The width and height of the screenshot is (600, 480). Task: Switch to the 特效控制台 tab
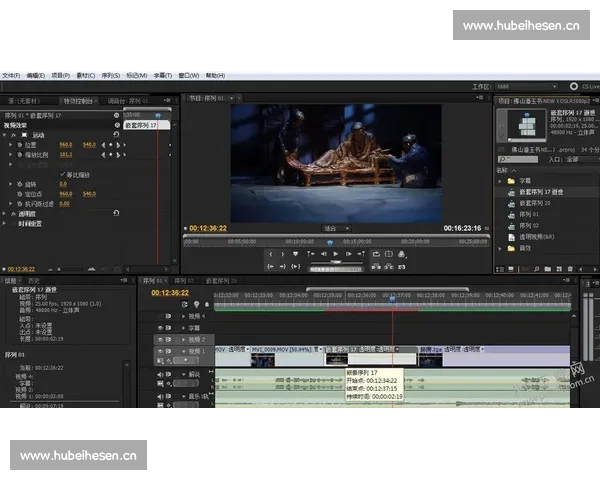click(x=78, y=100)
